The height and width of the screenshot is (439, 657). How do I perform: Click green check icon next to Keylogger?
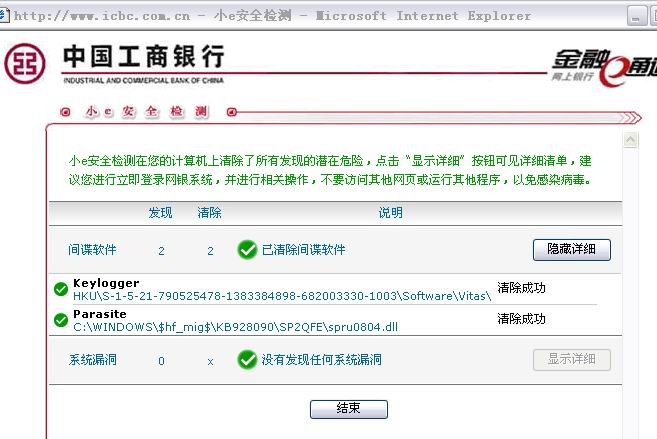pyautogui.click(x=61, y=289)
